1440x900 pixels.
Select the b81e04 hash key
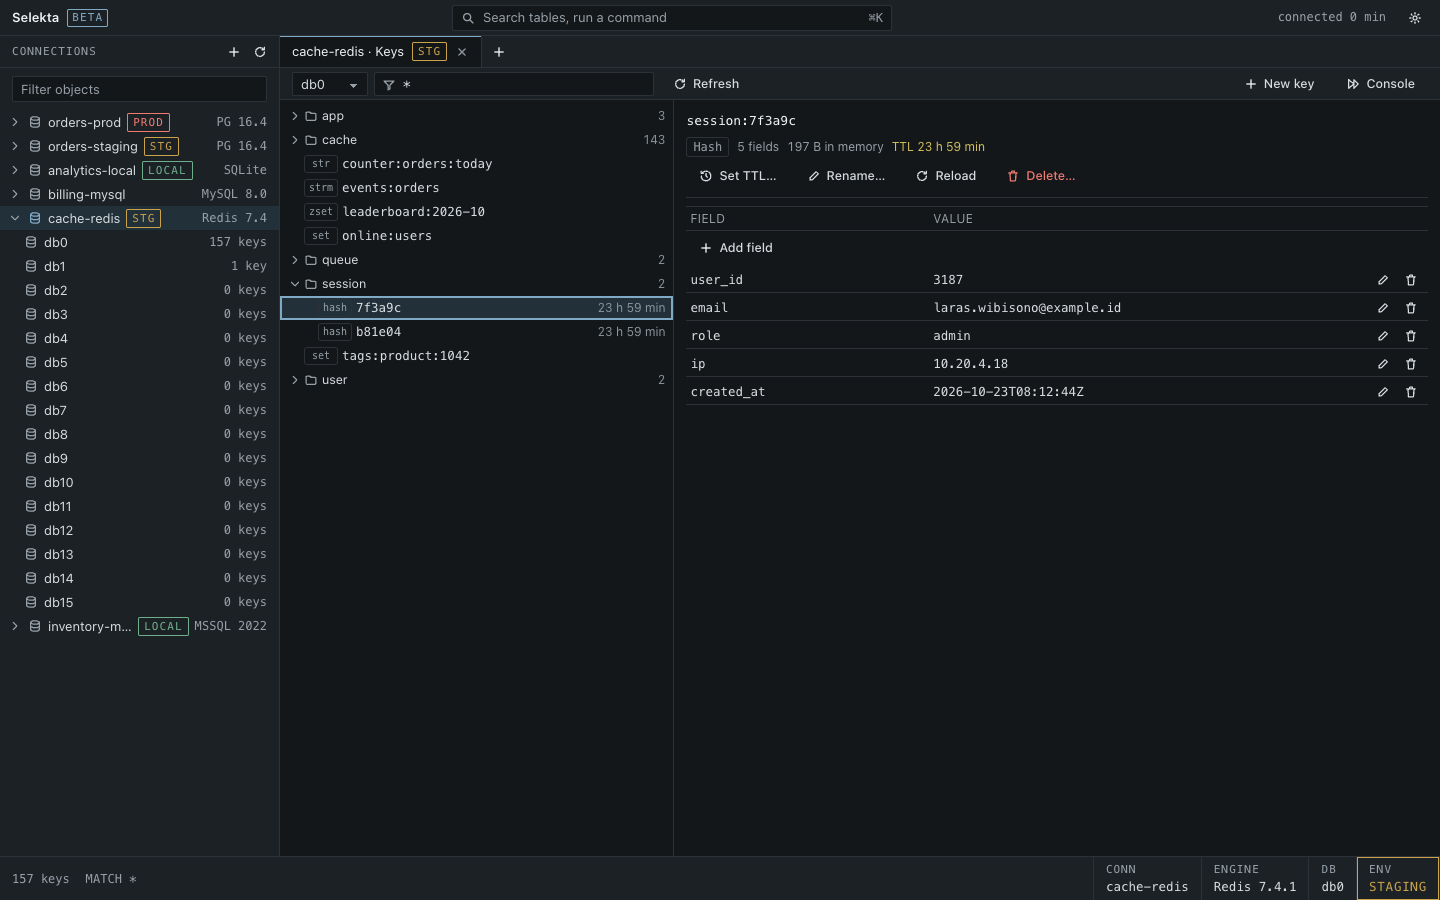pos(476,332)
